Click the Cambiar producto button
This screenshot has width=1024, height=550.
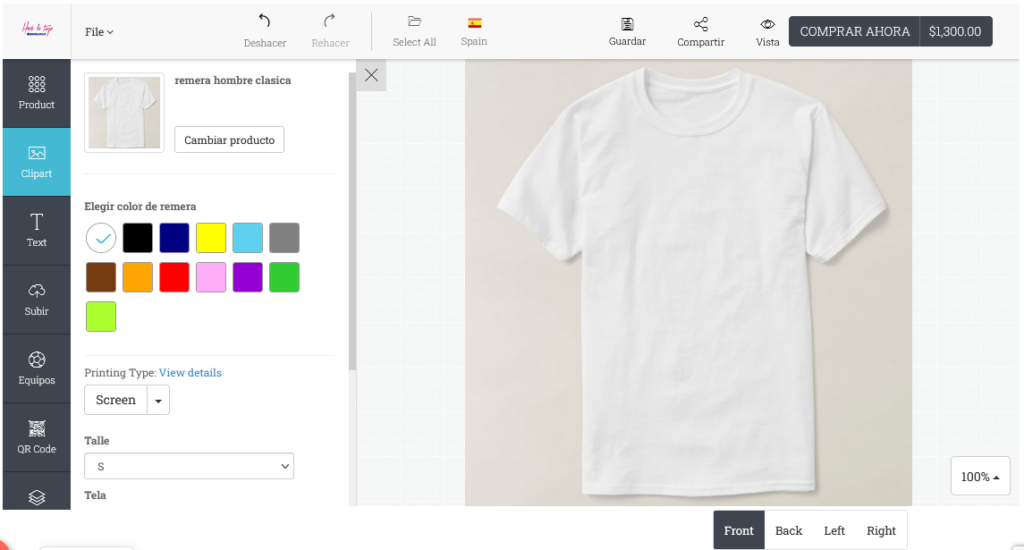[x=229, y=140]
